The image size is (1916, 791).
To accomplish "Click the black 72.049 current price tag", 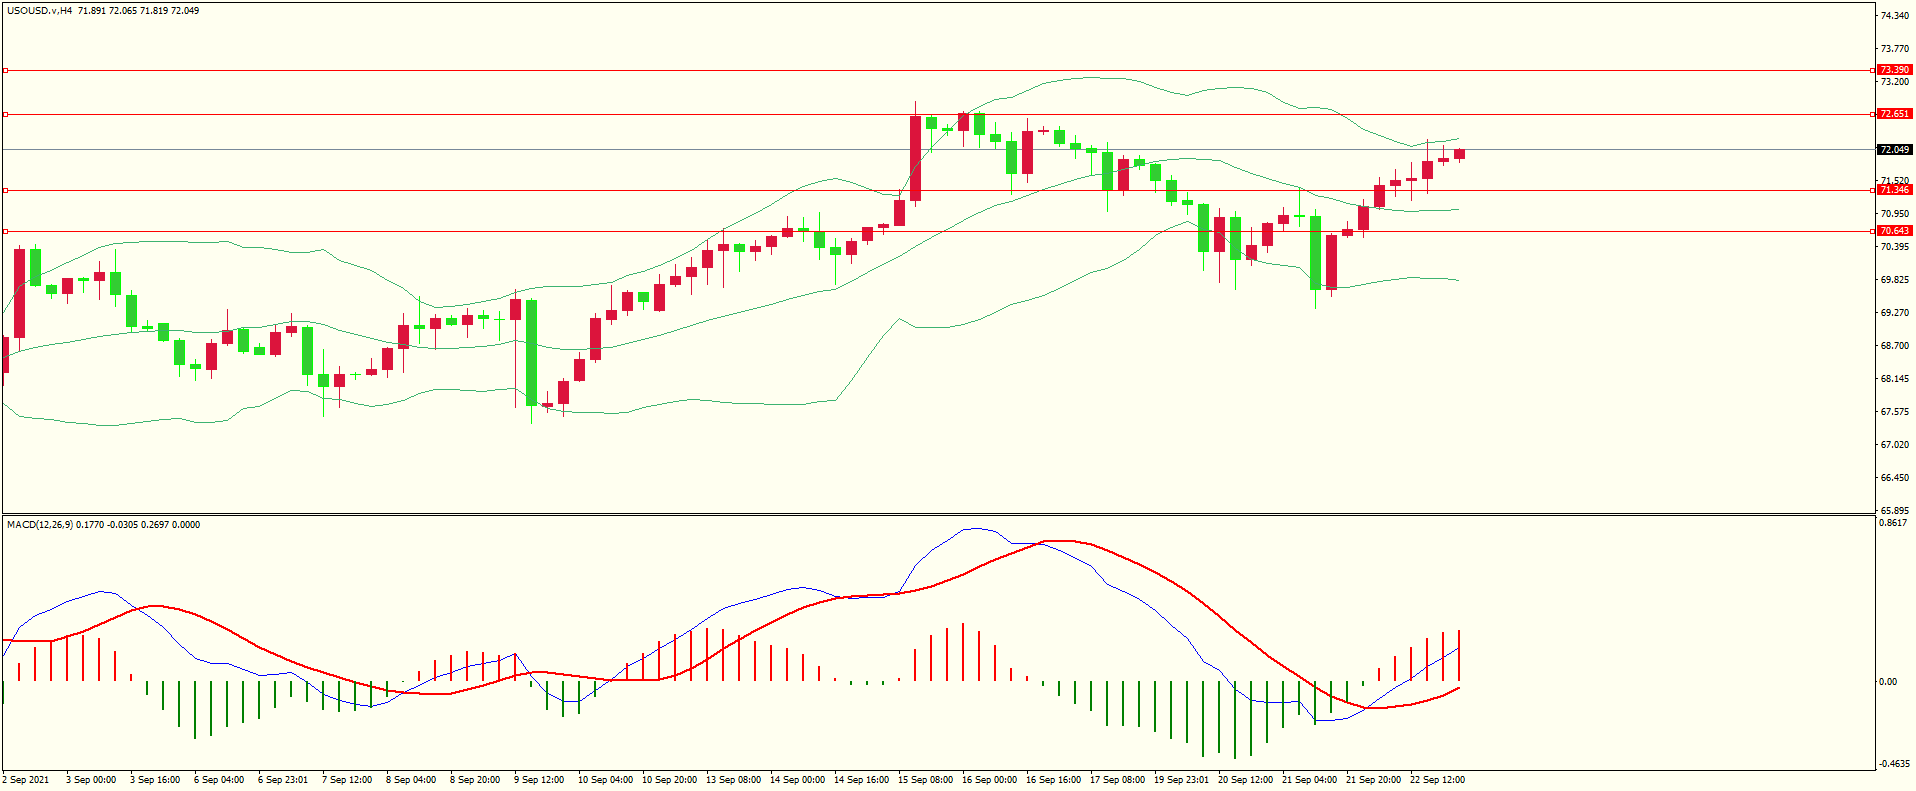I will (x=1894, y=150).
